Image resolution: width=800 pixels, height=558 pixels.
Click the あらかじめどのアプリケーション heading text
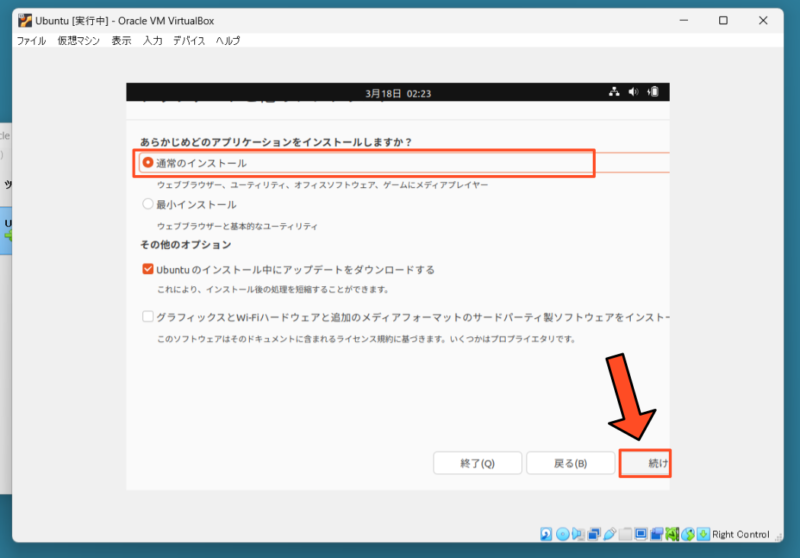[276, 142]
